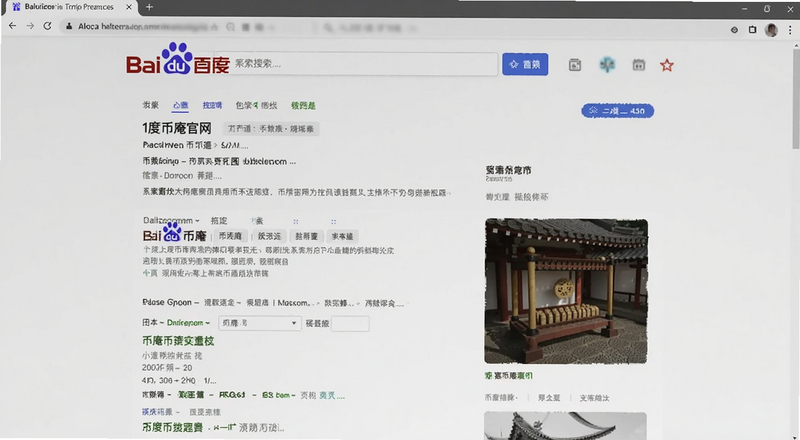This screenshot has width=800, height=440.
Task: Select the blue tab next to underlined one
Action: click(x=212, y=105)
